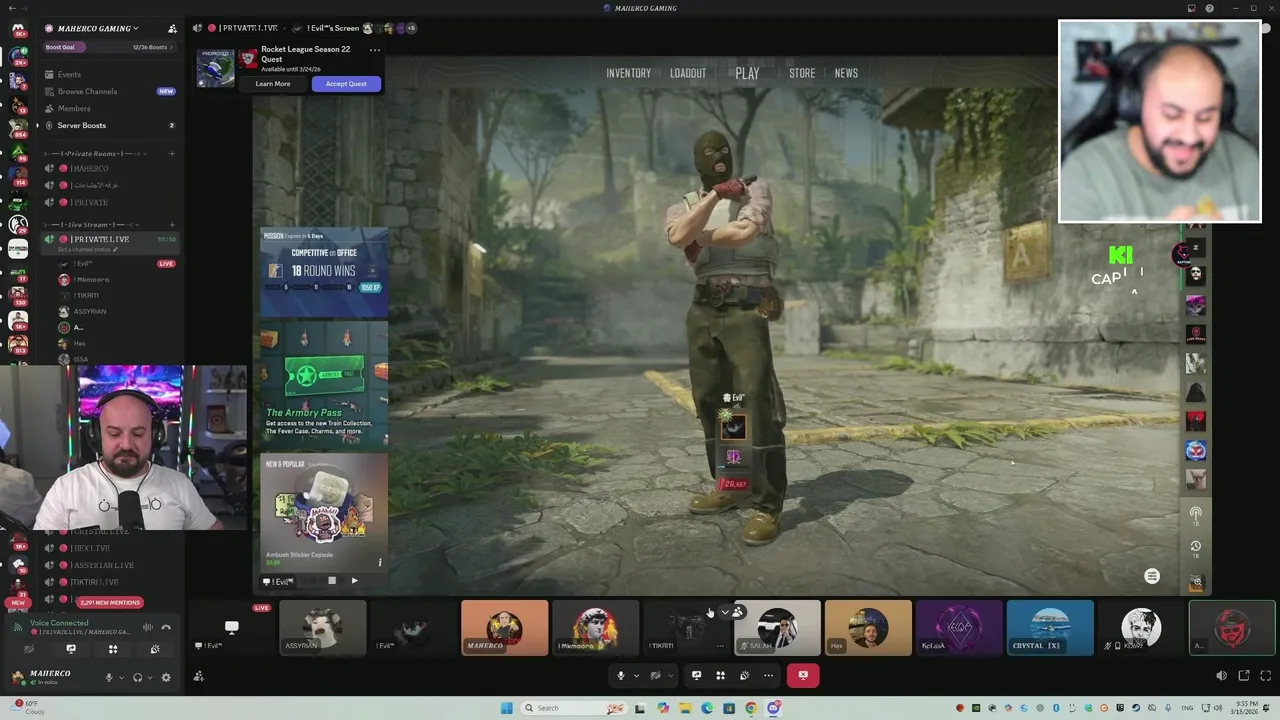Open microphone options in call bar
Image resolution: width=1280 pixels, height=720 pixels.
tap(636, 675)
